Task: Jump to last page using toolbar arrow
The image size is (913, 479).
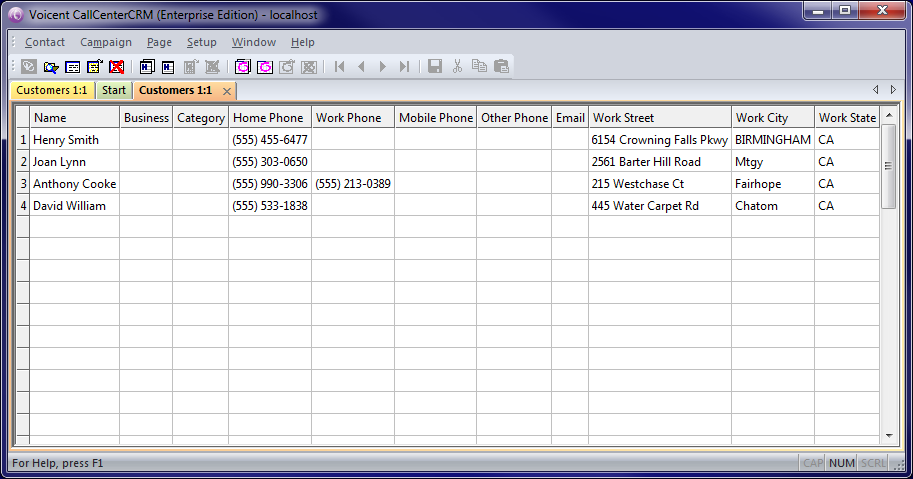Action: point(404,67)
